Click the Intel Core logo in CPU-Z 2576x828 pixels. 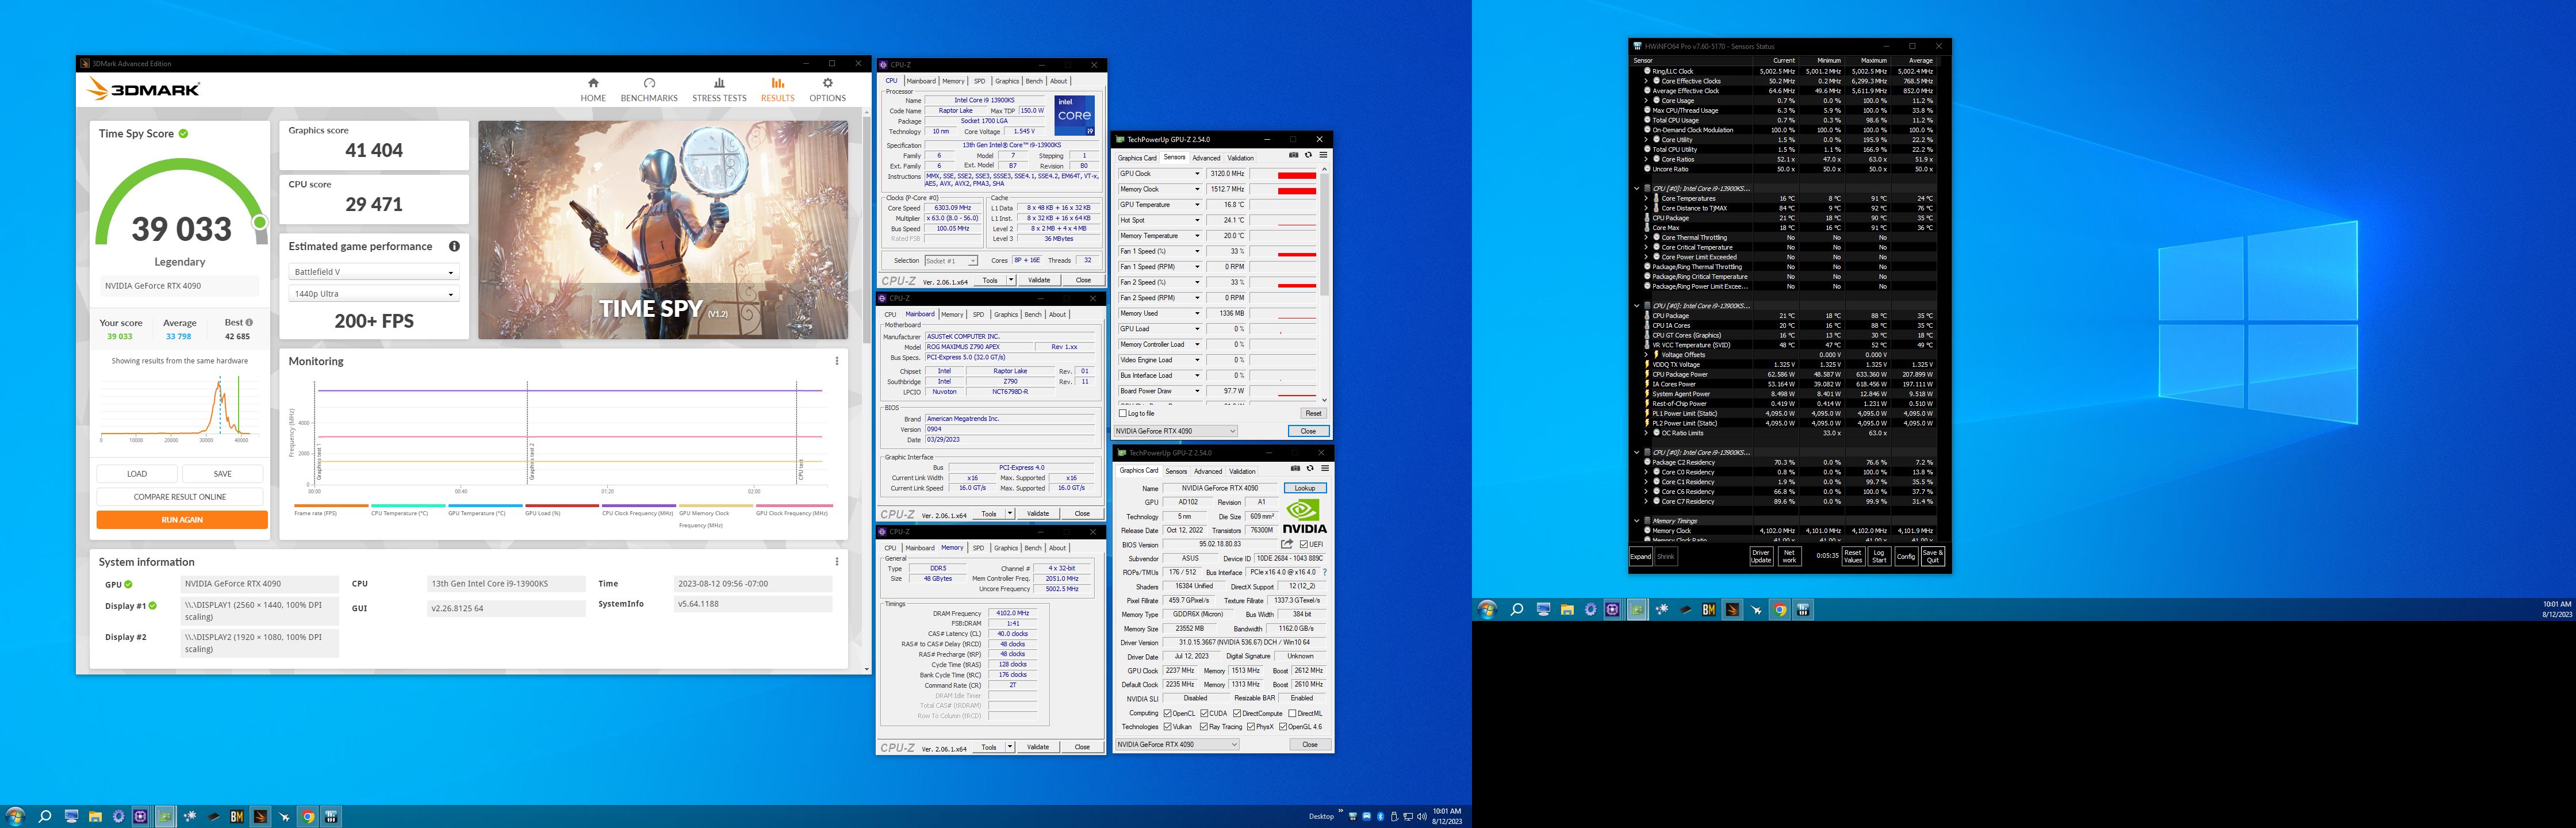[x=1074, y=115]
